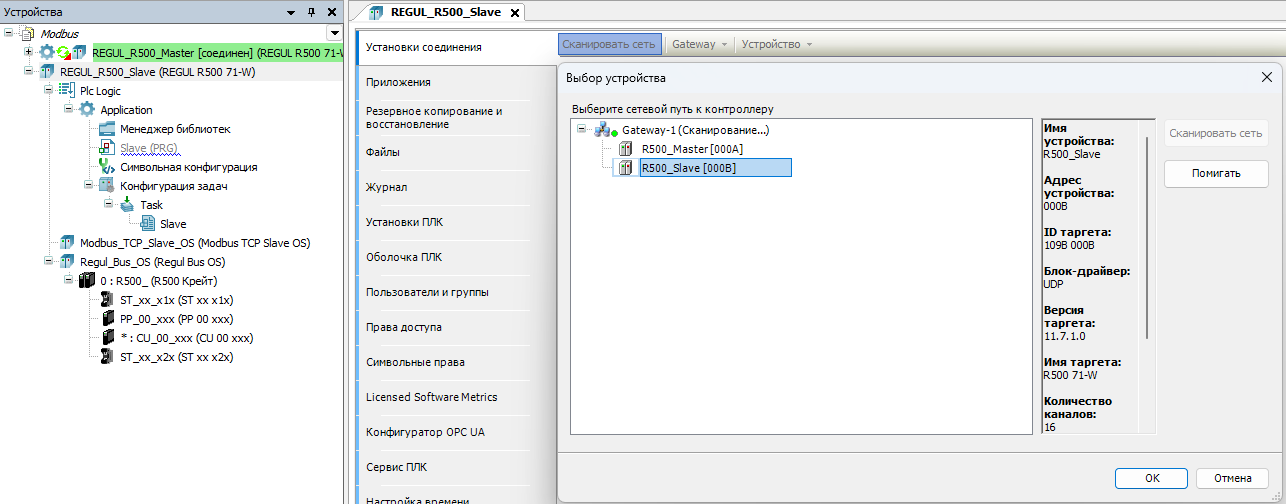
Task: Collapse the Gateway-1 node in dialog
Action: click(581, 129)
